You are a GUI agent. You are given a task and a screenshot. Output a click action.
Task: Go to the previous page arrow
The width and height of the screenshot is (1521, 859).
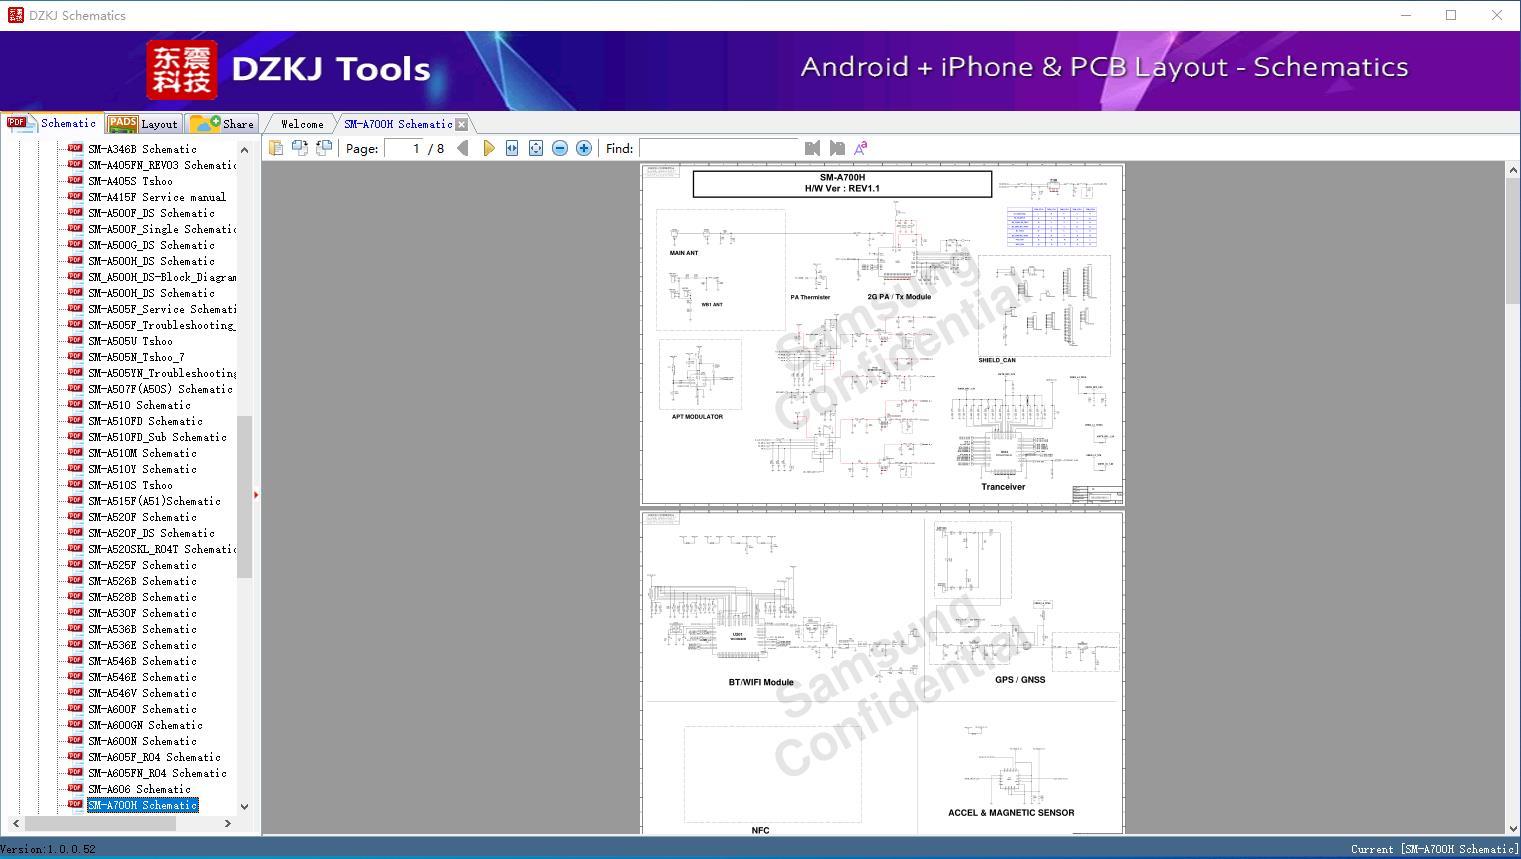[462, 148]
